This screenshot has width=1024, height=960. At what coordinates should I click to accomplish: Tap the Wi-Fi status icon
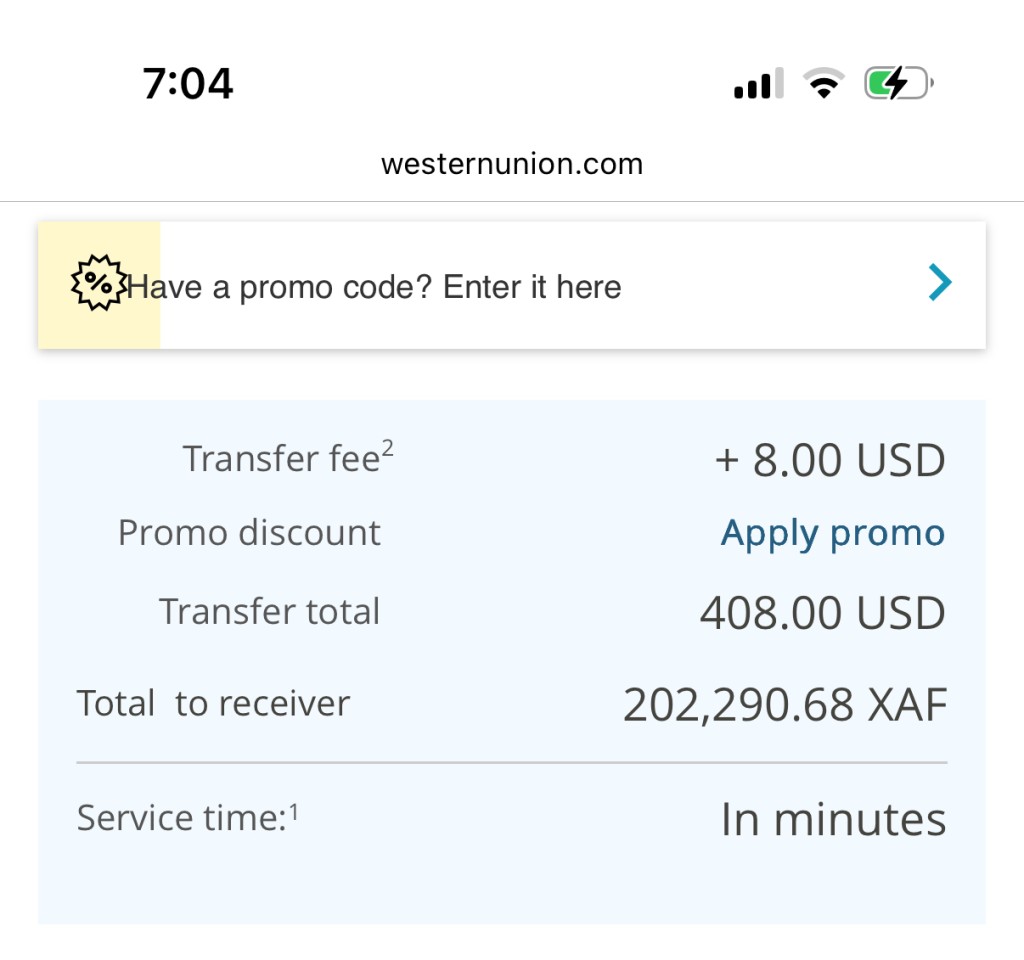823,84
